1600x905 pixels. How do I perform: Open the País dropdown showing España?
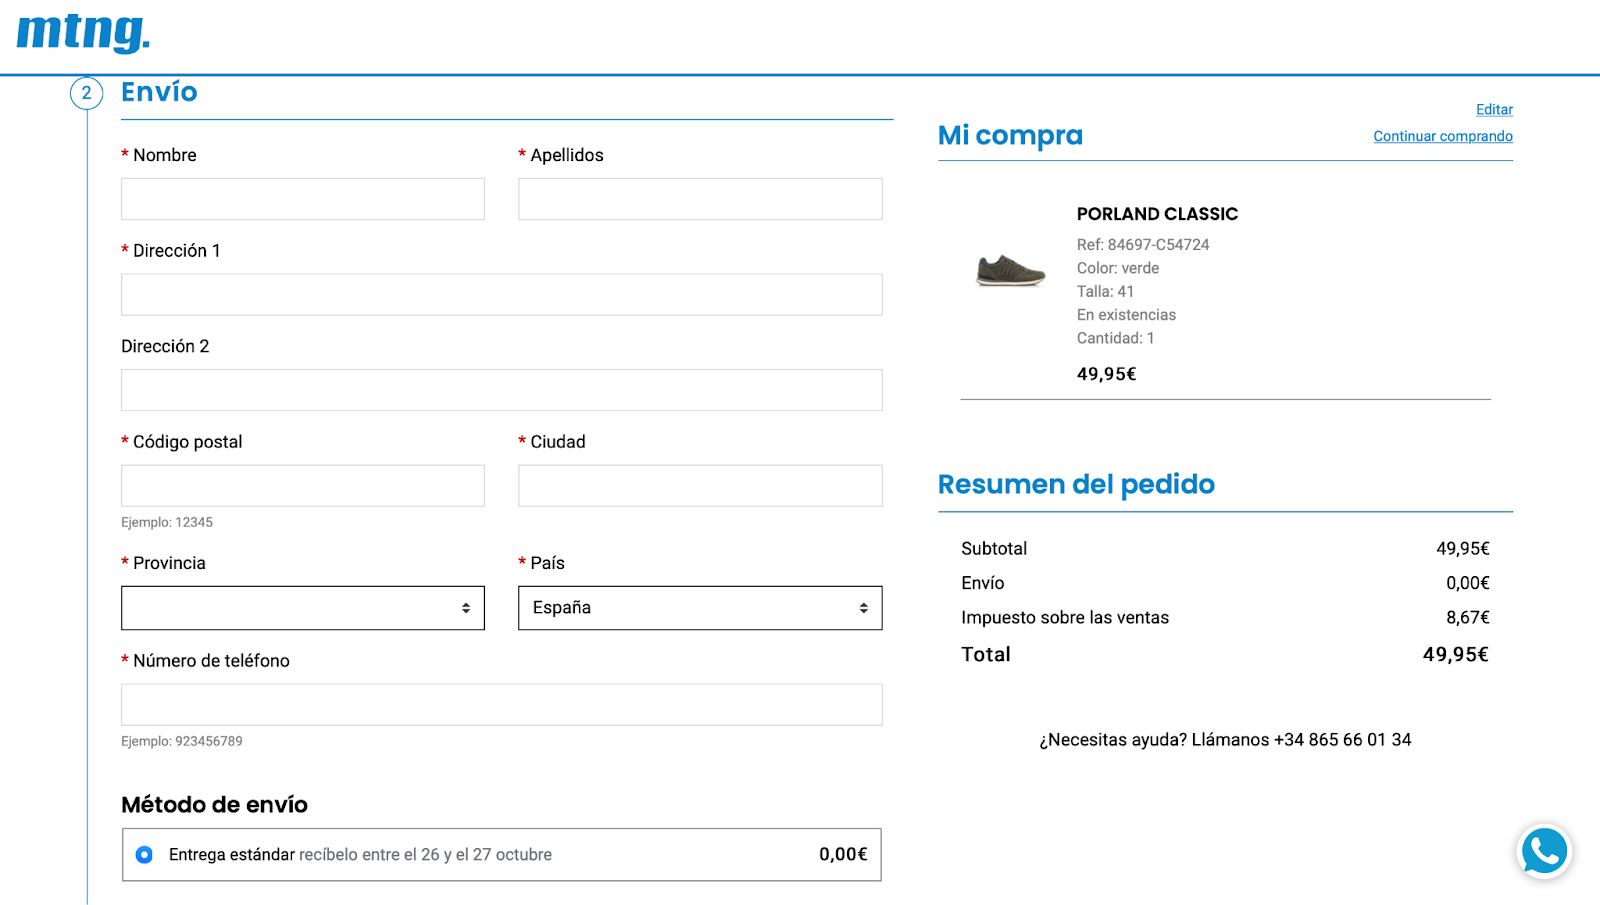(x=700, y=608)
